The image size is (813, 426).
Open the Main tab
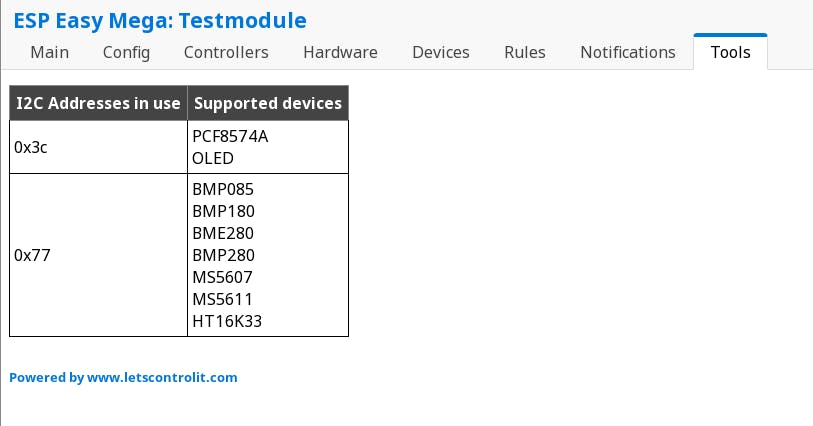[50, 52]
